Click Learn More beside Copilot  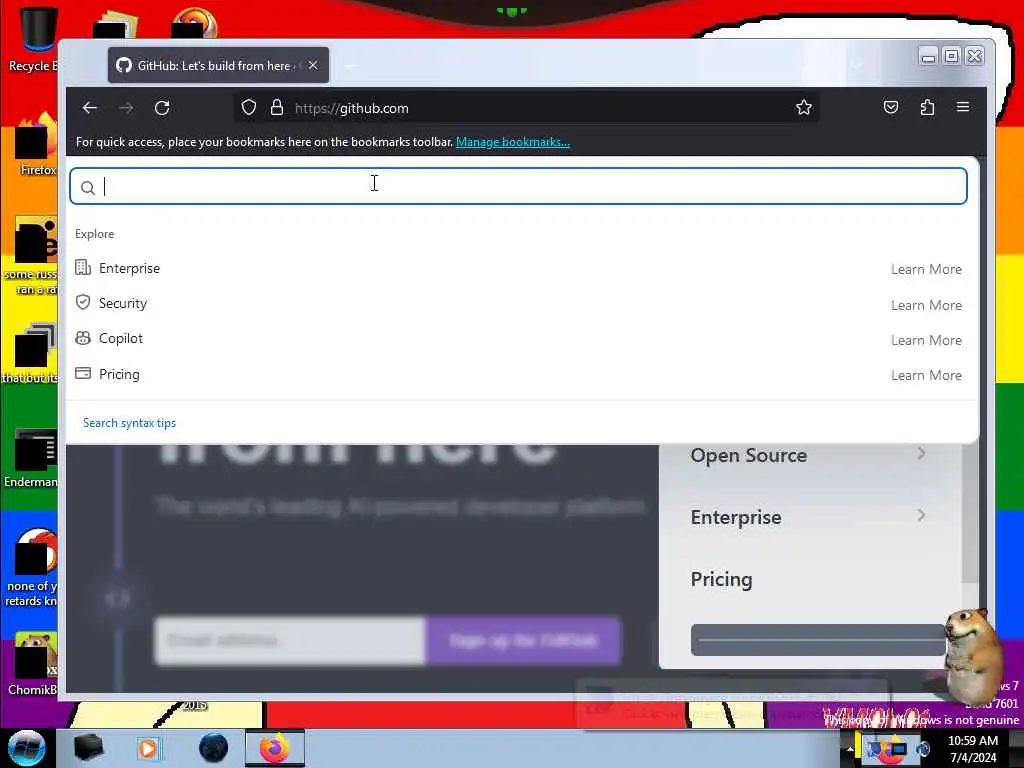coord(926,340)
